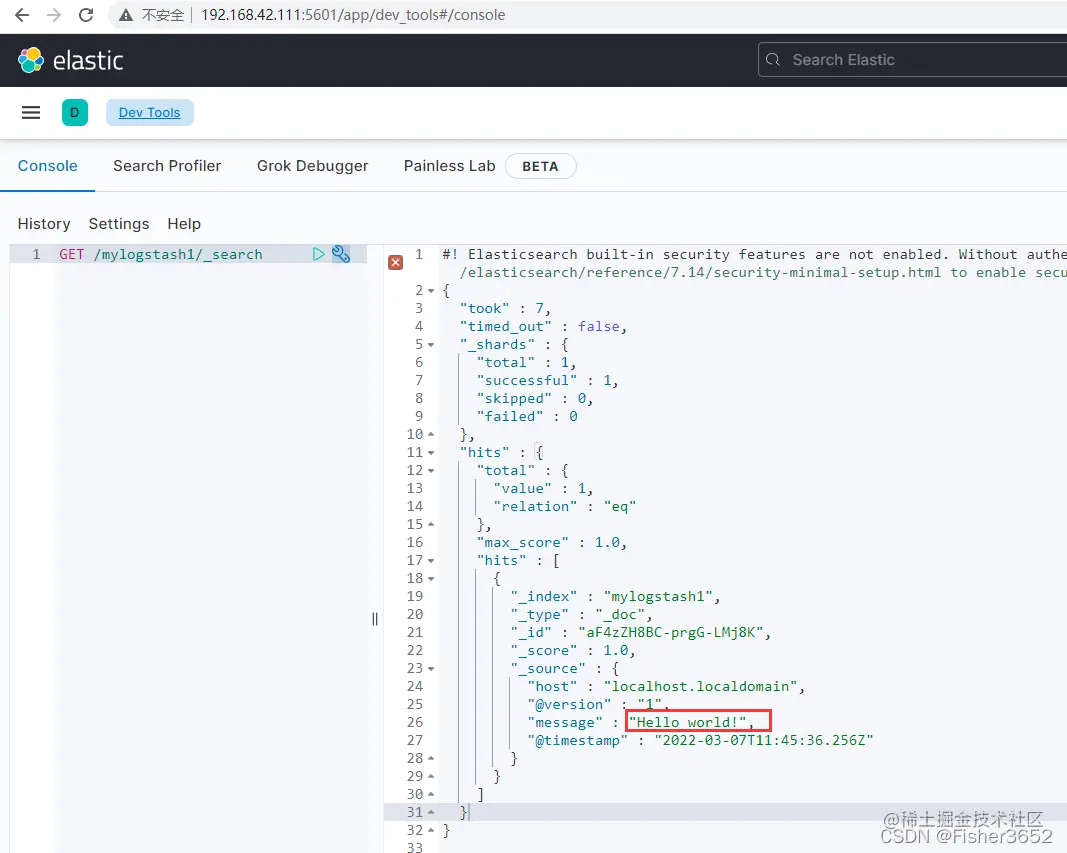
Task: Open the hamburger navigation menu
Action: pos(31,112)
